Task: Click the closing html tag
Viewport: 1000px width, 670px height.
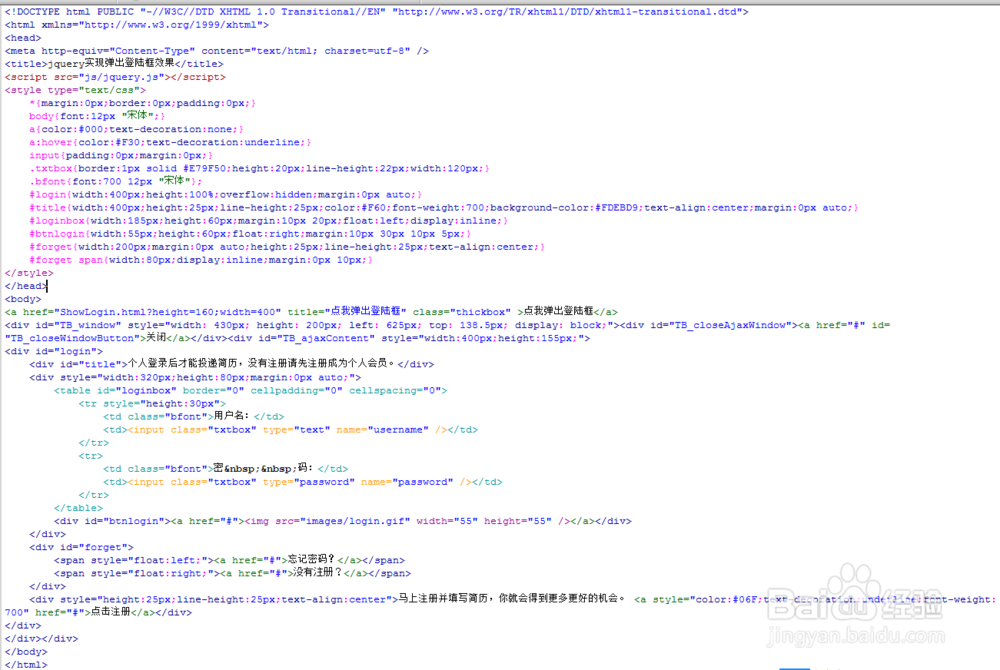Action: (x=26, y=664)
